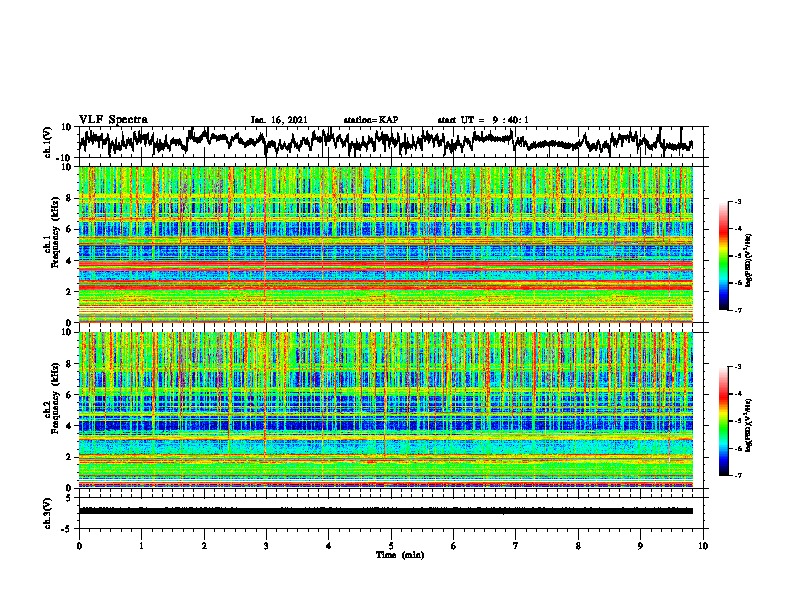Click the date text "Jan. 16, 2021"
This screenshot has width=792, height=612.
point(279,120)
